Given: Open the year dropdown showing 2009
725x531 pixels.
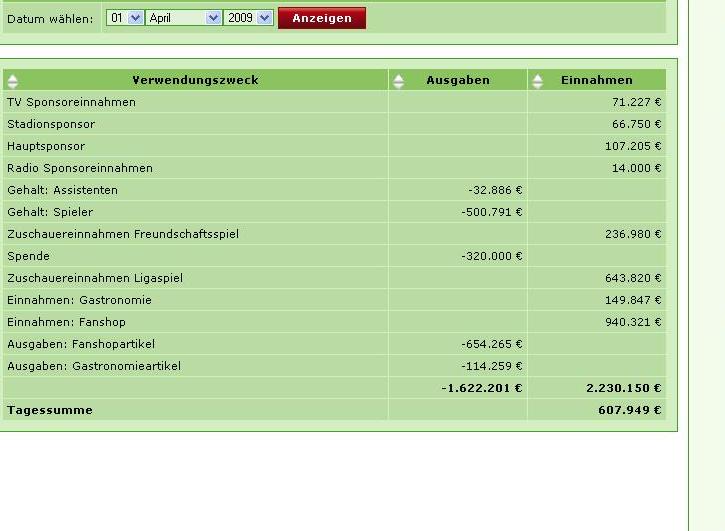Looking at the screenshot, I should (249, 18).
